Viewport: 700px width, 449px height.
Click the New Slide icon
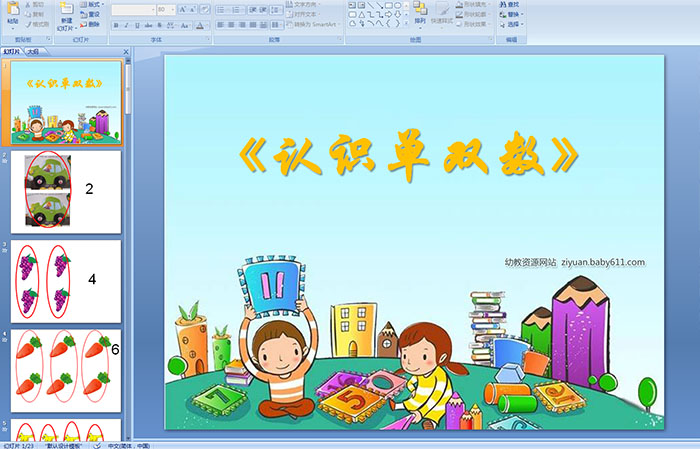coord(67,8)
